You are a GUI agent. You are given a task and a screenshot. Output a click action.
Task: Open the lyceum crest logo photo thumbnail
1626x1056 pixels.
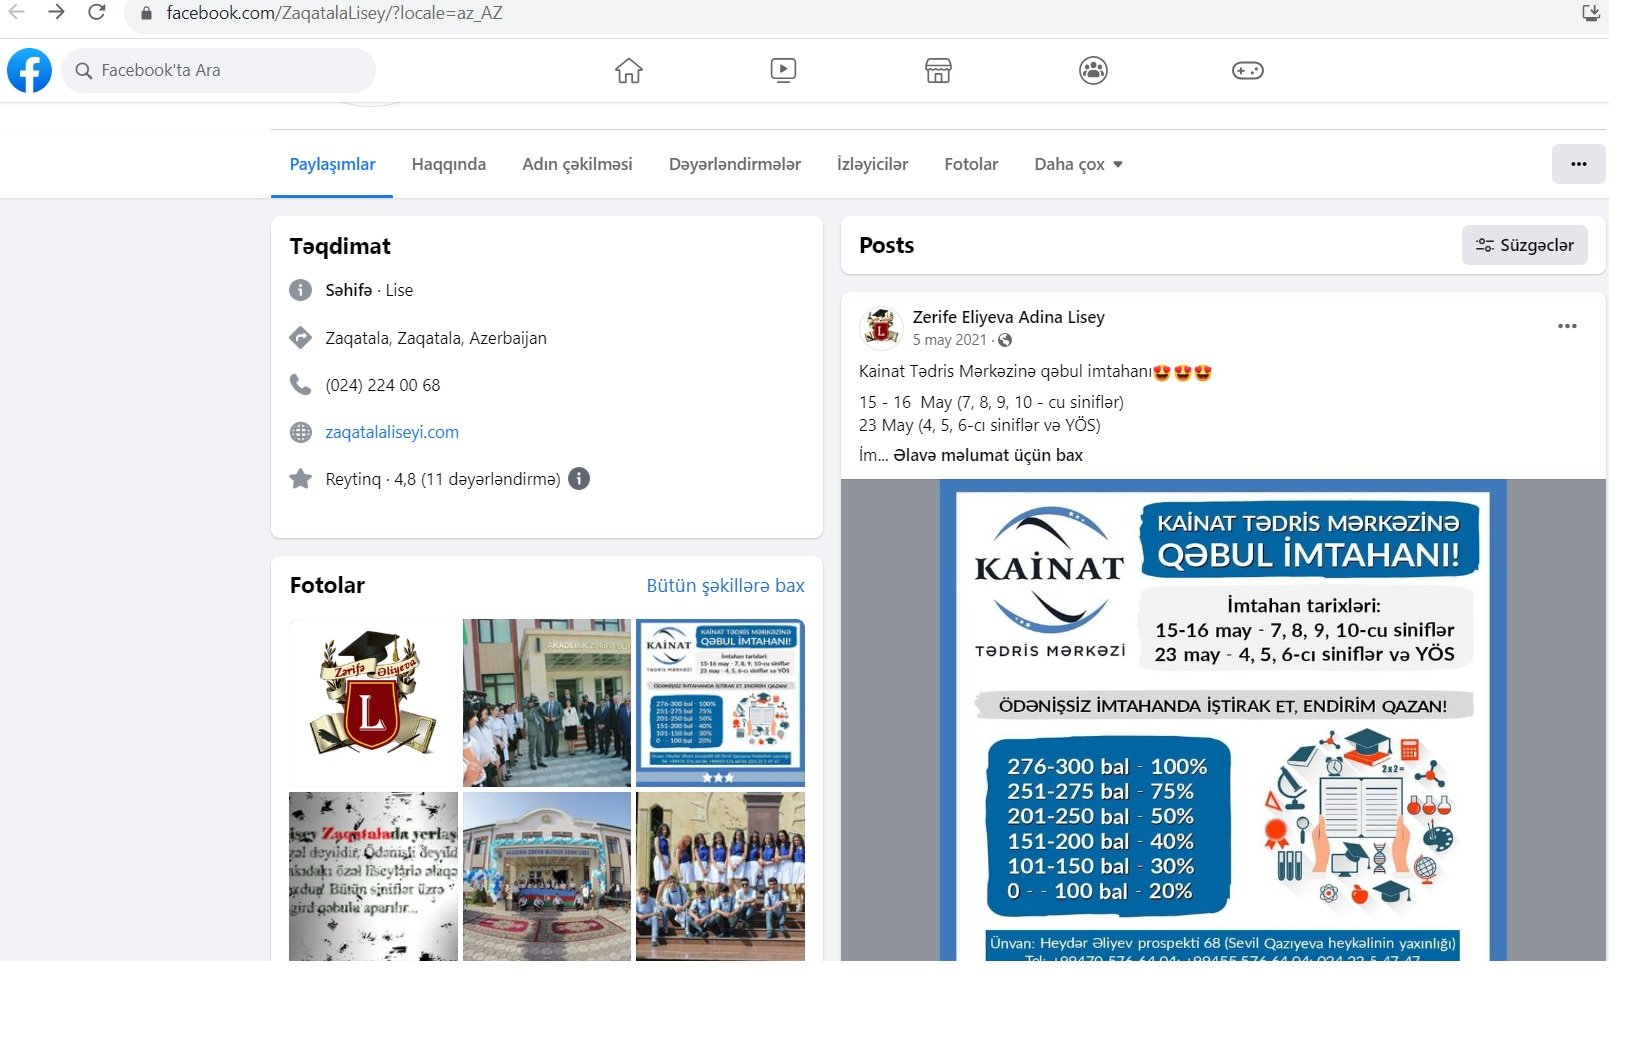point(373,702)
